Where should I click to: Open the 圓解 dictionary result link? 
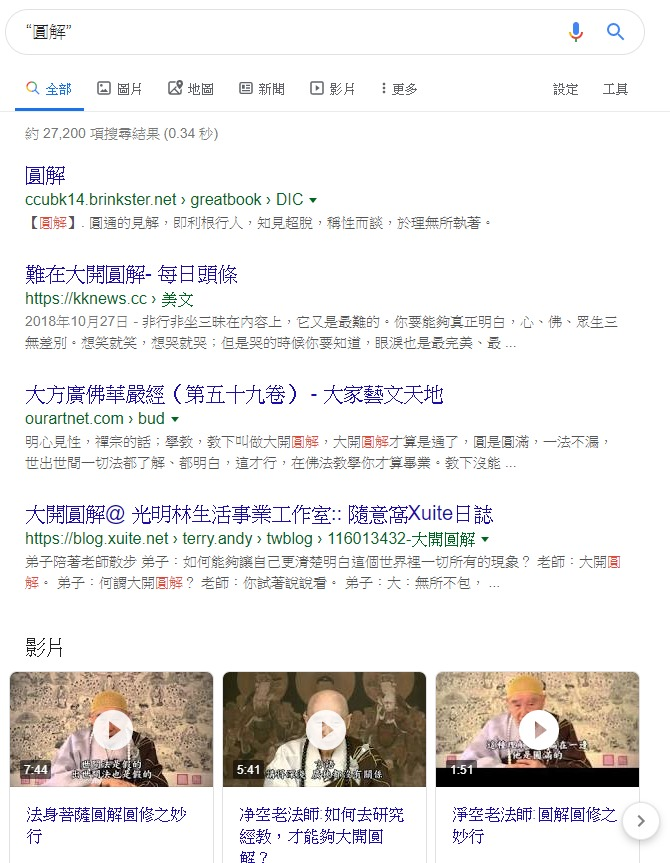tap(45, 176)
